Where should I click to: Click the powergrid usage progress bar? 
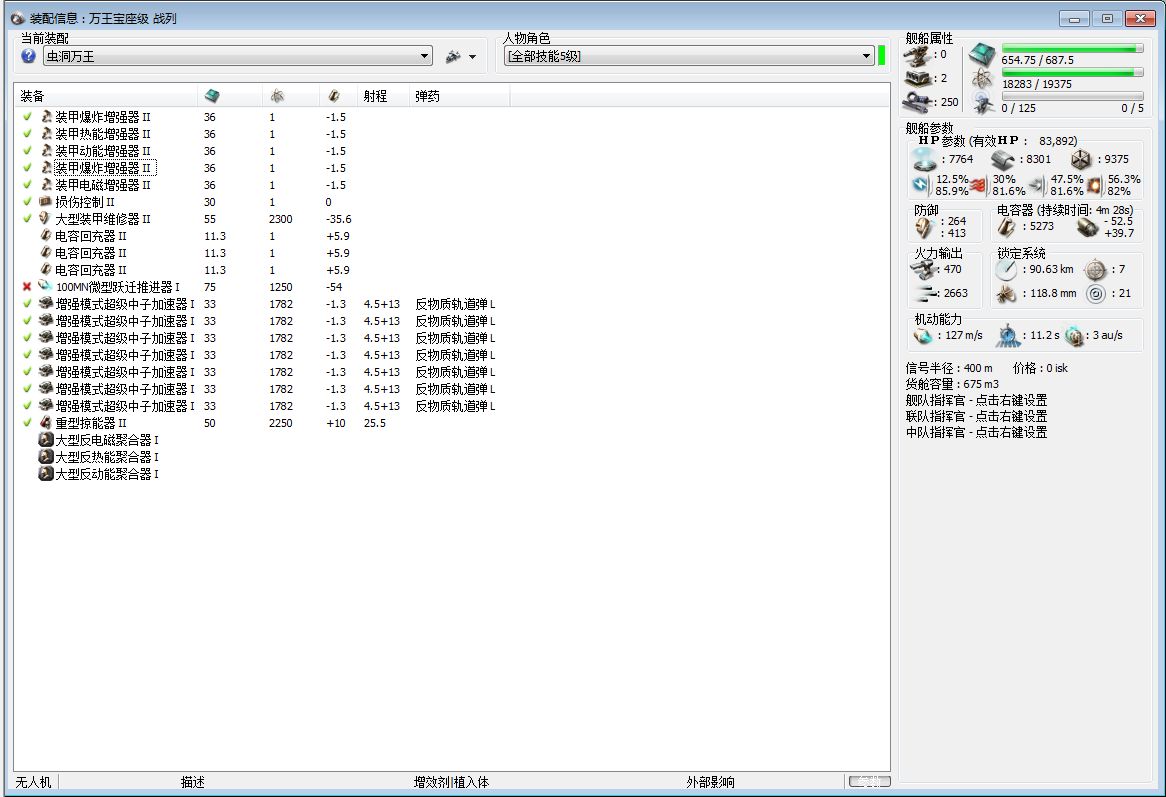point(1072,72)
